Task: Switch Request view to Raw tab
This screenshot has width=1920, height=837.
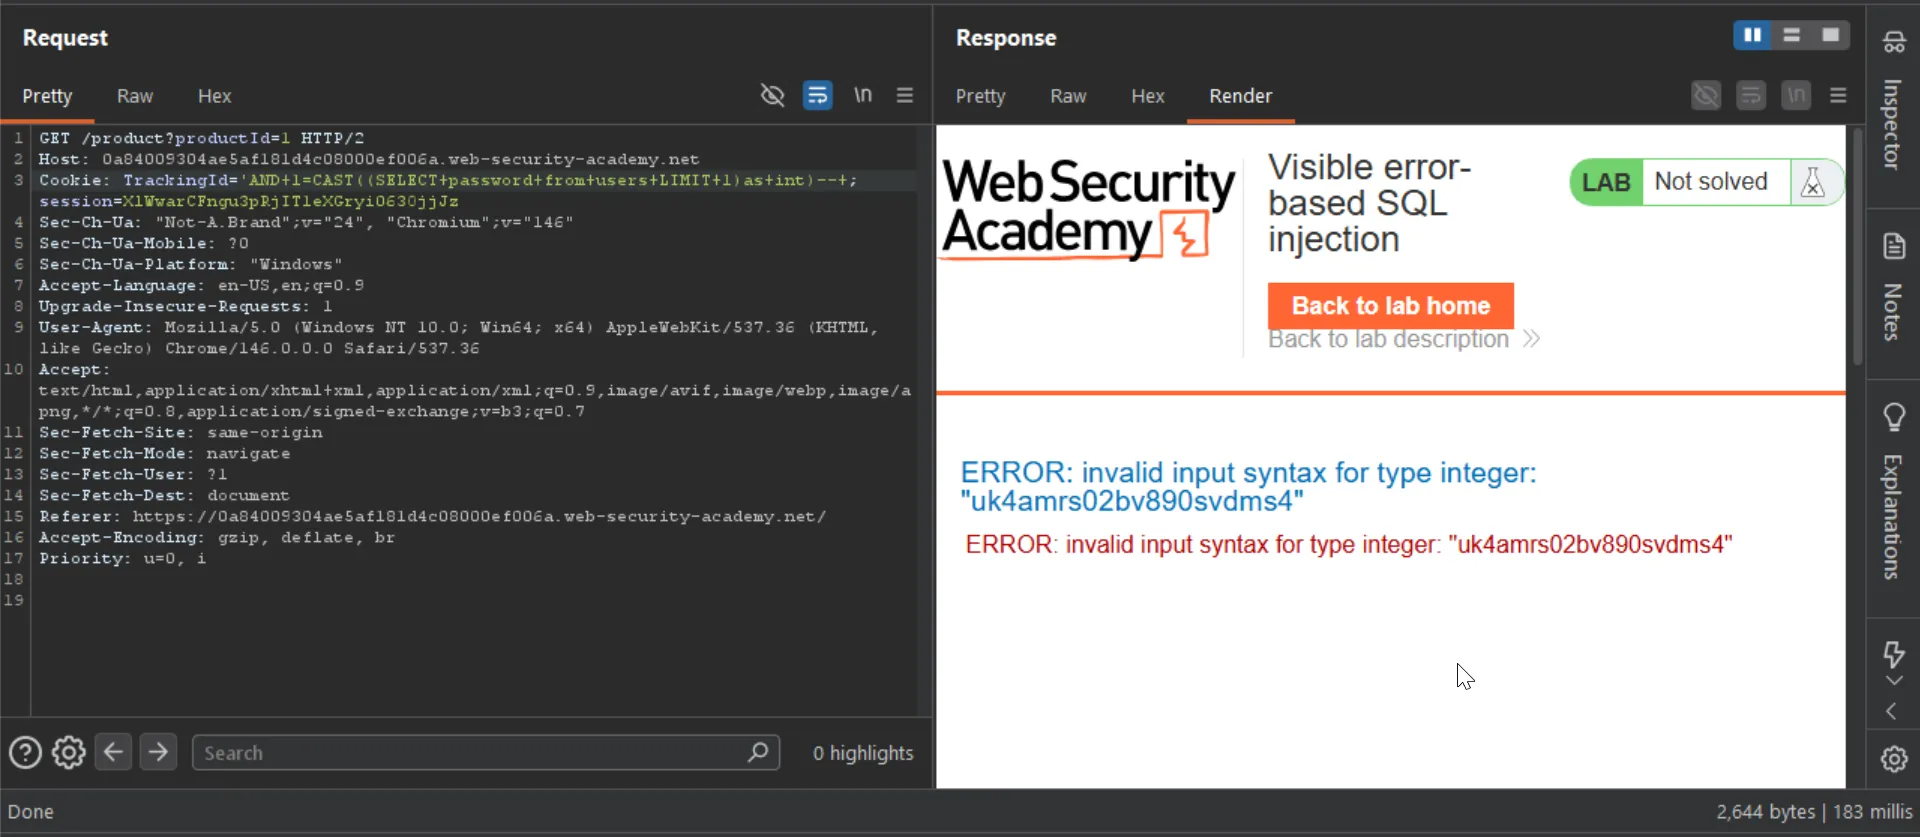Action: coord(134,96)
